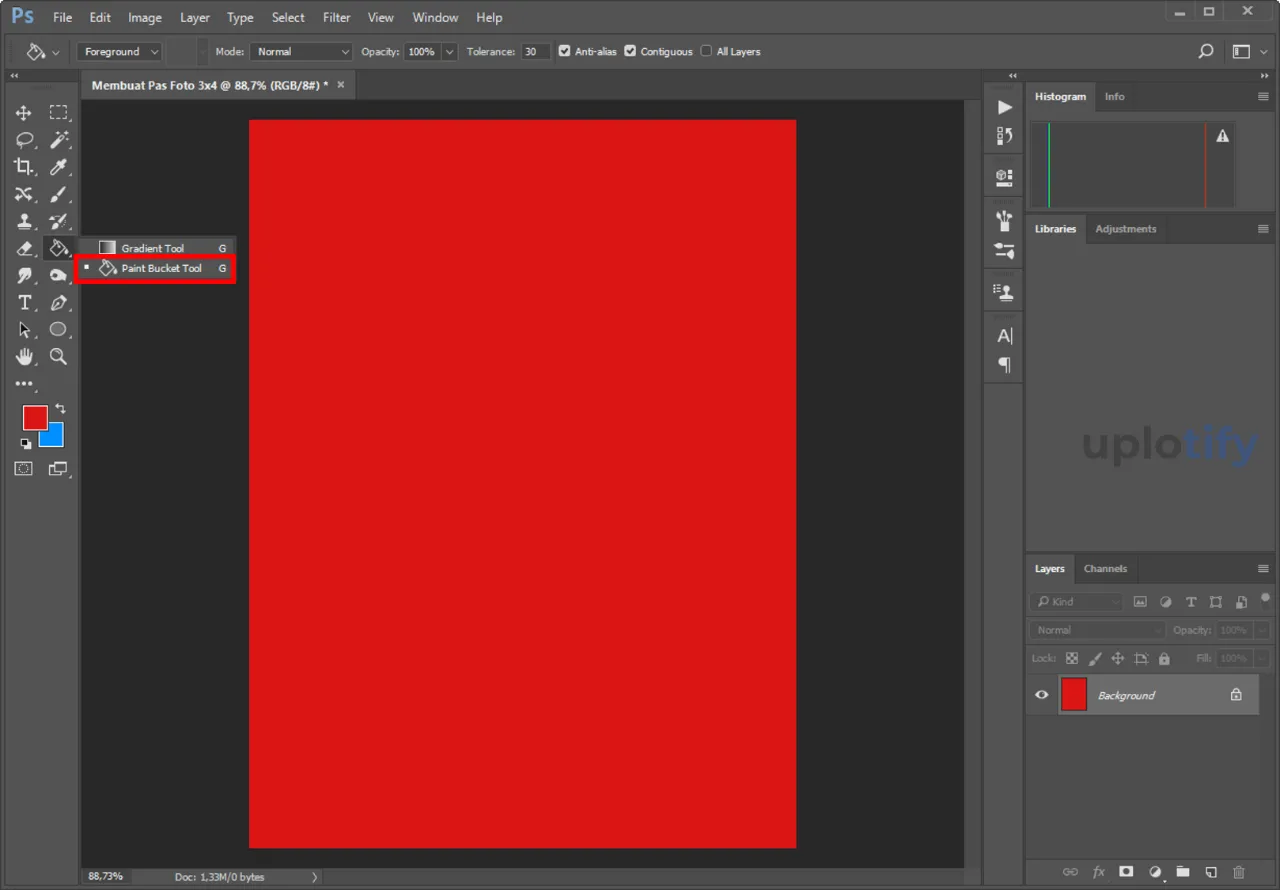
Task: Select the Brush tool
Action: point(59,194)
